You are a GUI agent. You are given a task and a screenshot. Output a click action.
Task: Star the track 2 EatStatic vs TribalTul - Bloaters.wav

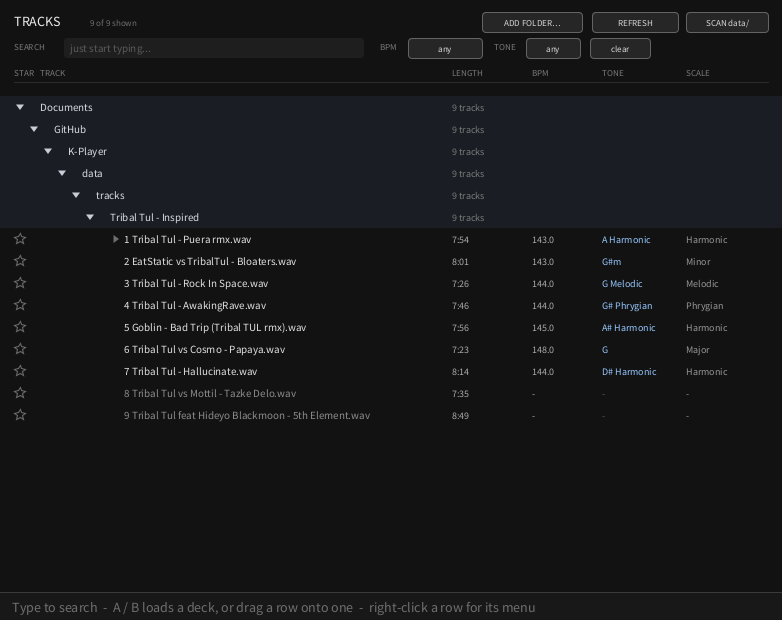[x=20, y=261]
